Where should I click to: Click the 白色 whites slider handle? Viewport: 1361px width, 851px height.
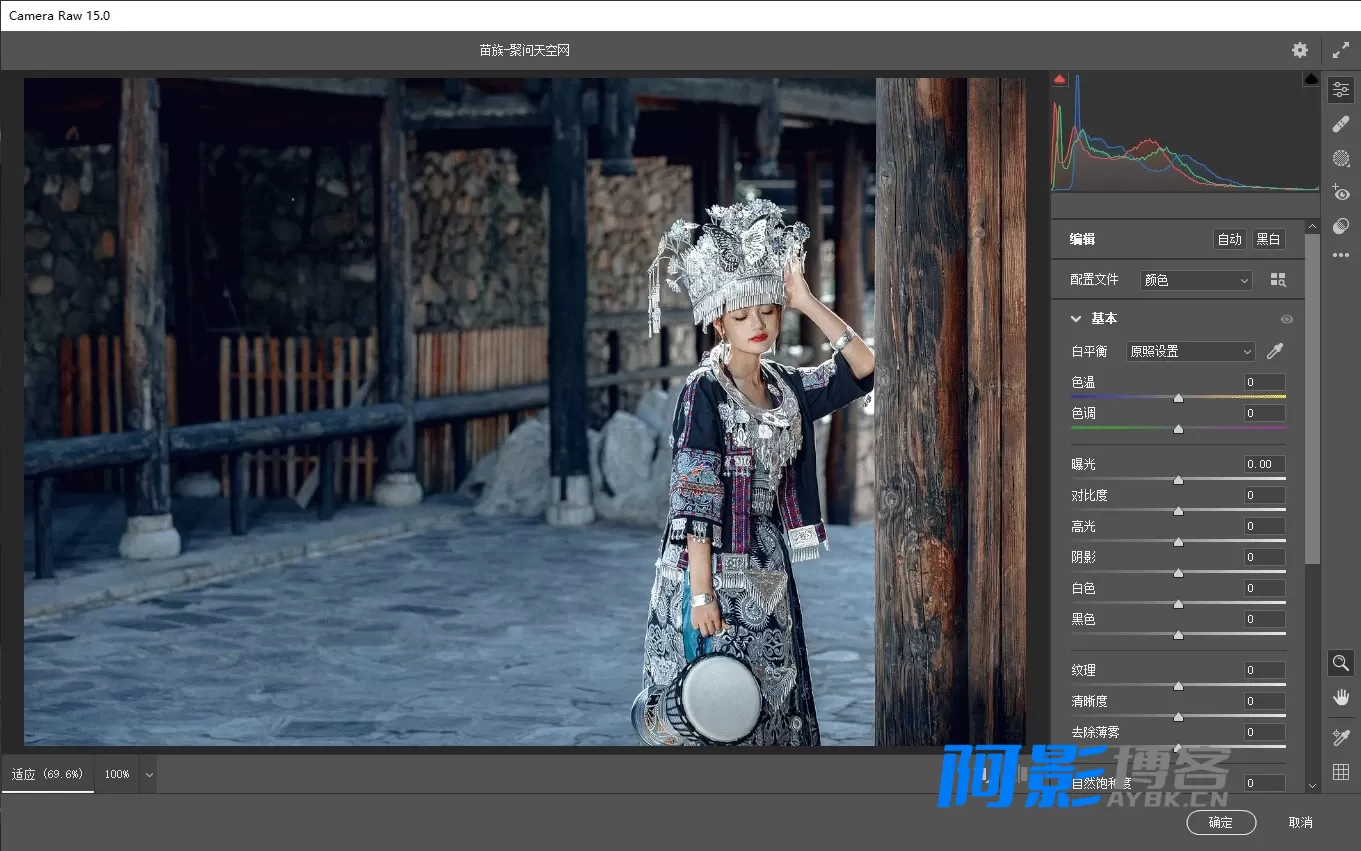click(x=1178, y=604)
